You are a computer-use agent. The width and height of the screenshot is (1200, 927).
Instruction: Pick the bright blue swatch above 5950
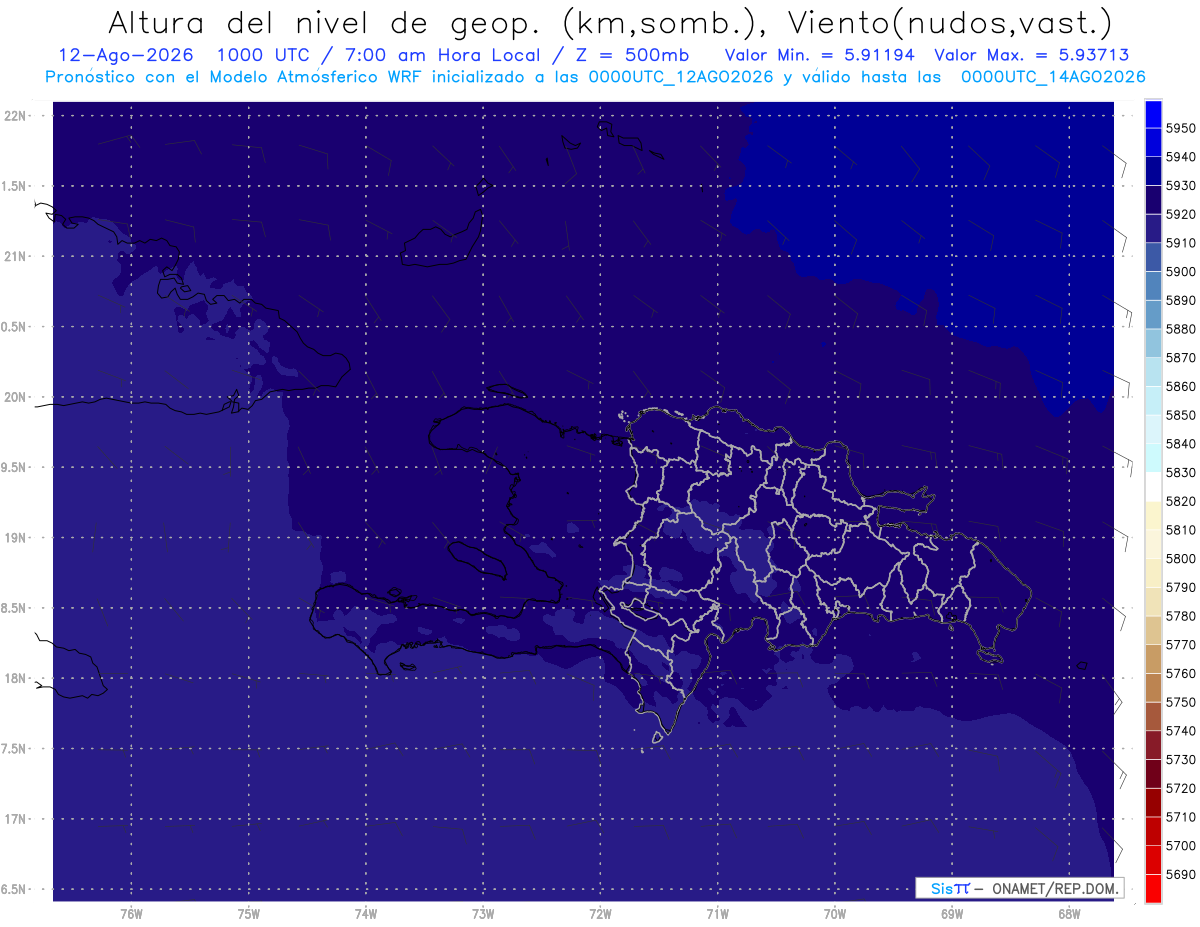point(1153,114)
